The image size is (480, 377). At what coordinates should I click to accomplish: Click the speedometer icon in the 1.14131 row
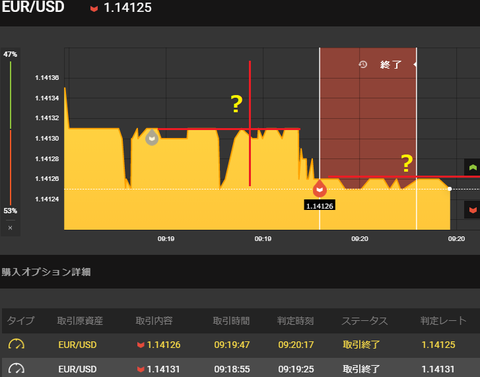coord(16,369)
